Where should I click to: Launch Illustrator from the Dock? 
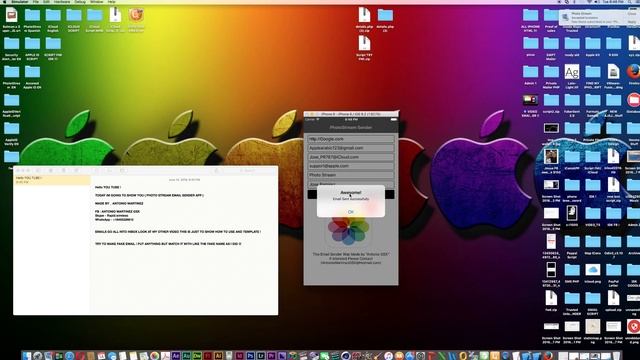pyautogui.click(x=218, y=356)
